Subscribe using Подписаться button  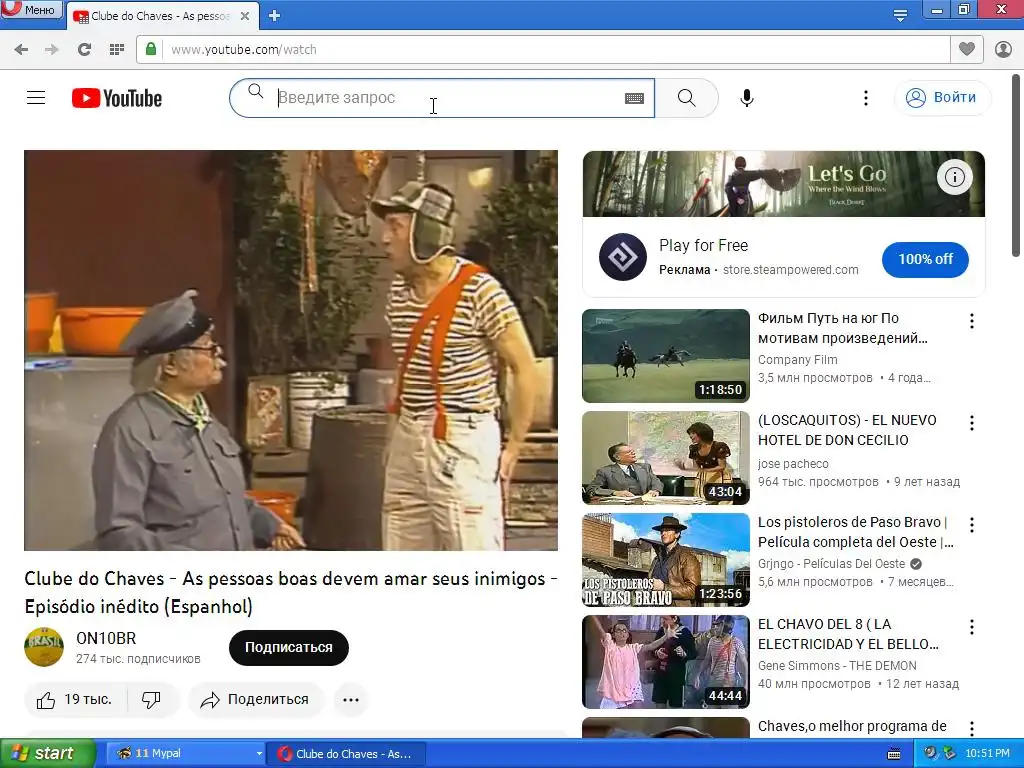[x=289, y=647]
